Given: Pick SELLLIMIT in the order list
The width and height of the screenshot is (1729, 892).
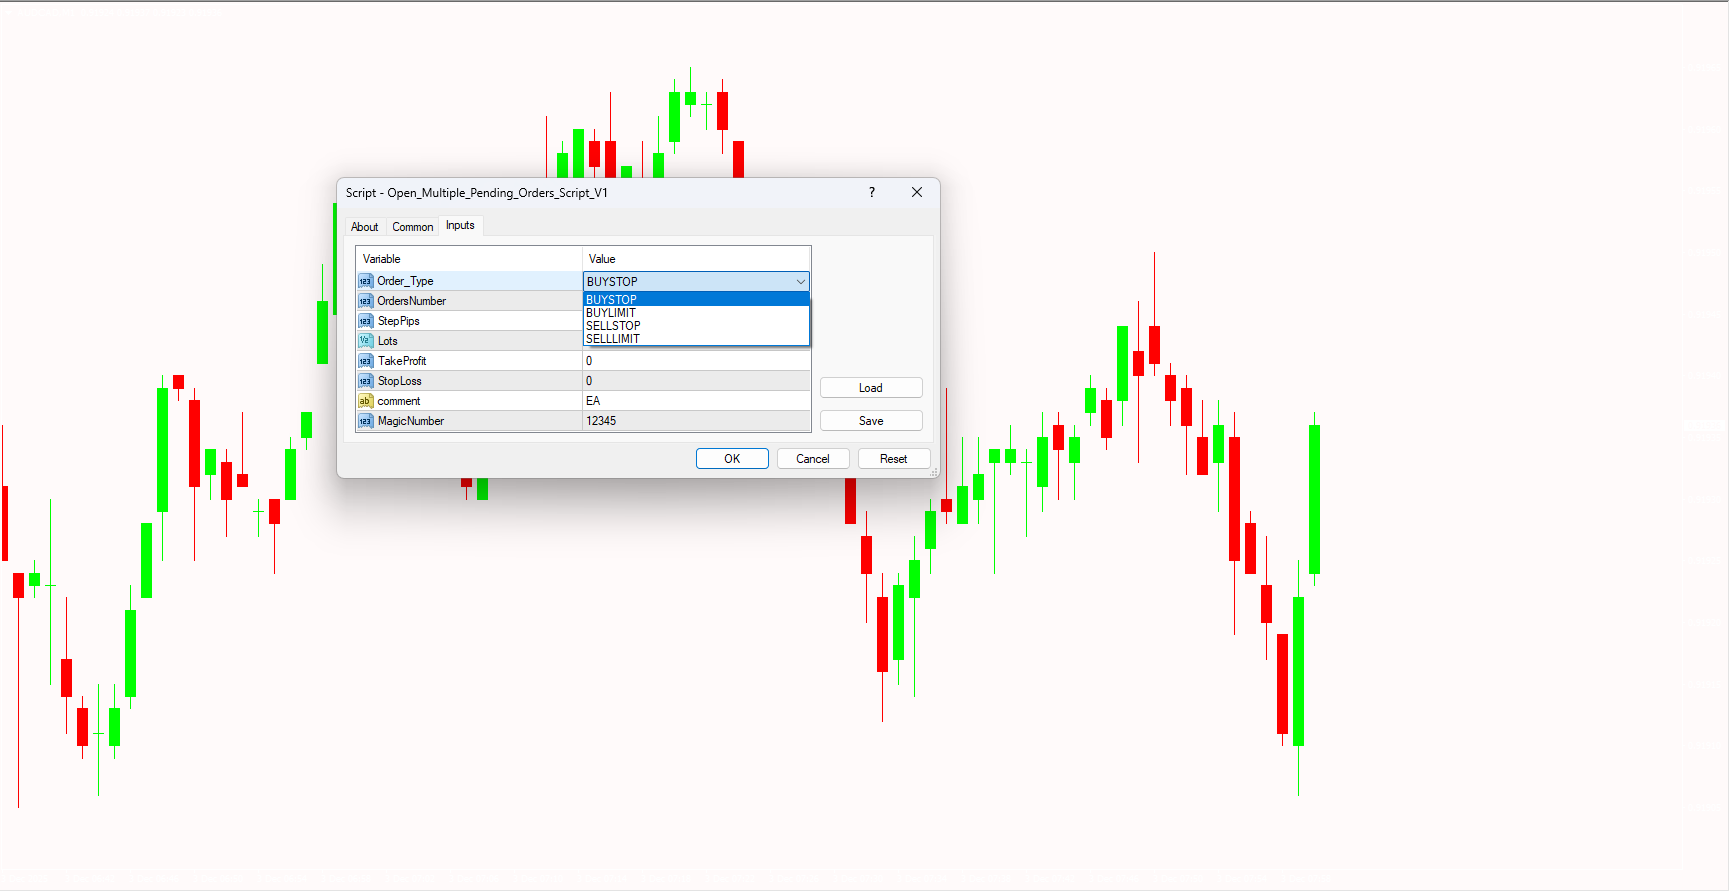Looking at the screenshot, I should 613,339.
